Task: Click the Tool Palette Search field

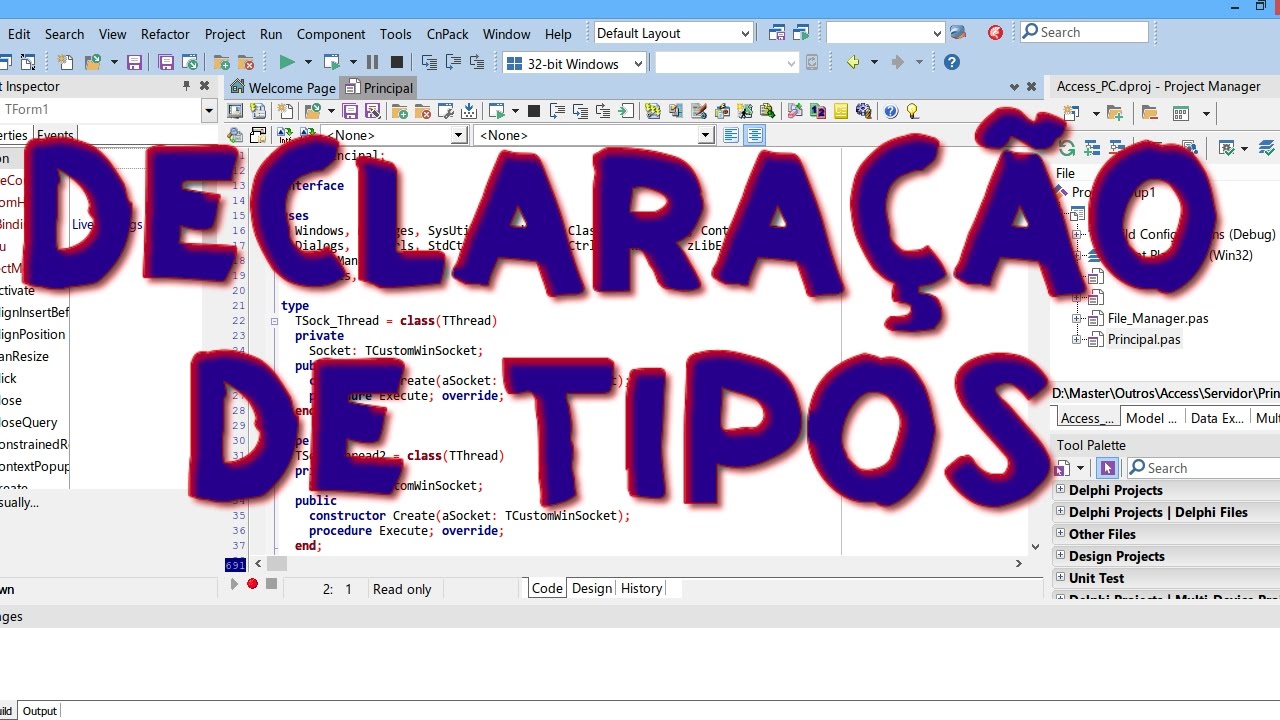Action: tap(1203, 468)
